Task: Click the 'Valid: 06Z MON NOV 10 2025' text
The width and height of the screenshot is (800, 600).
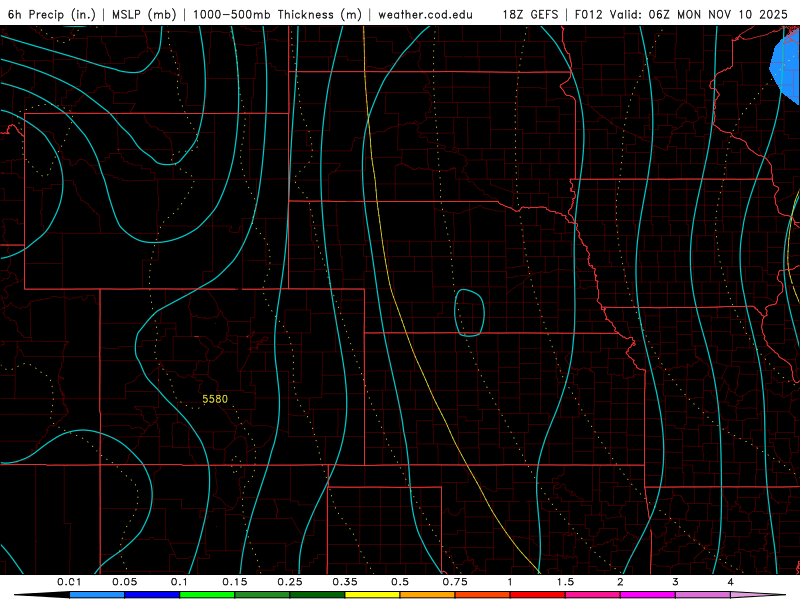Action: click(699, 14)
